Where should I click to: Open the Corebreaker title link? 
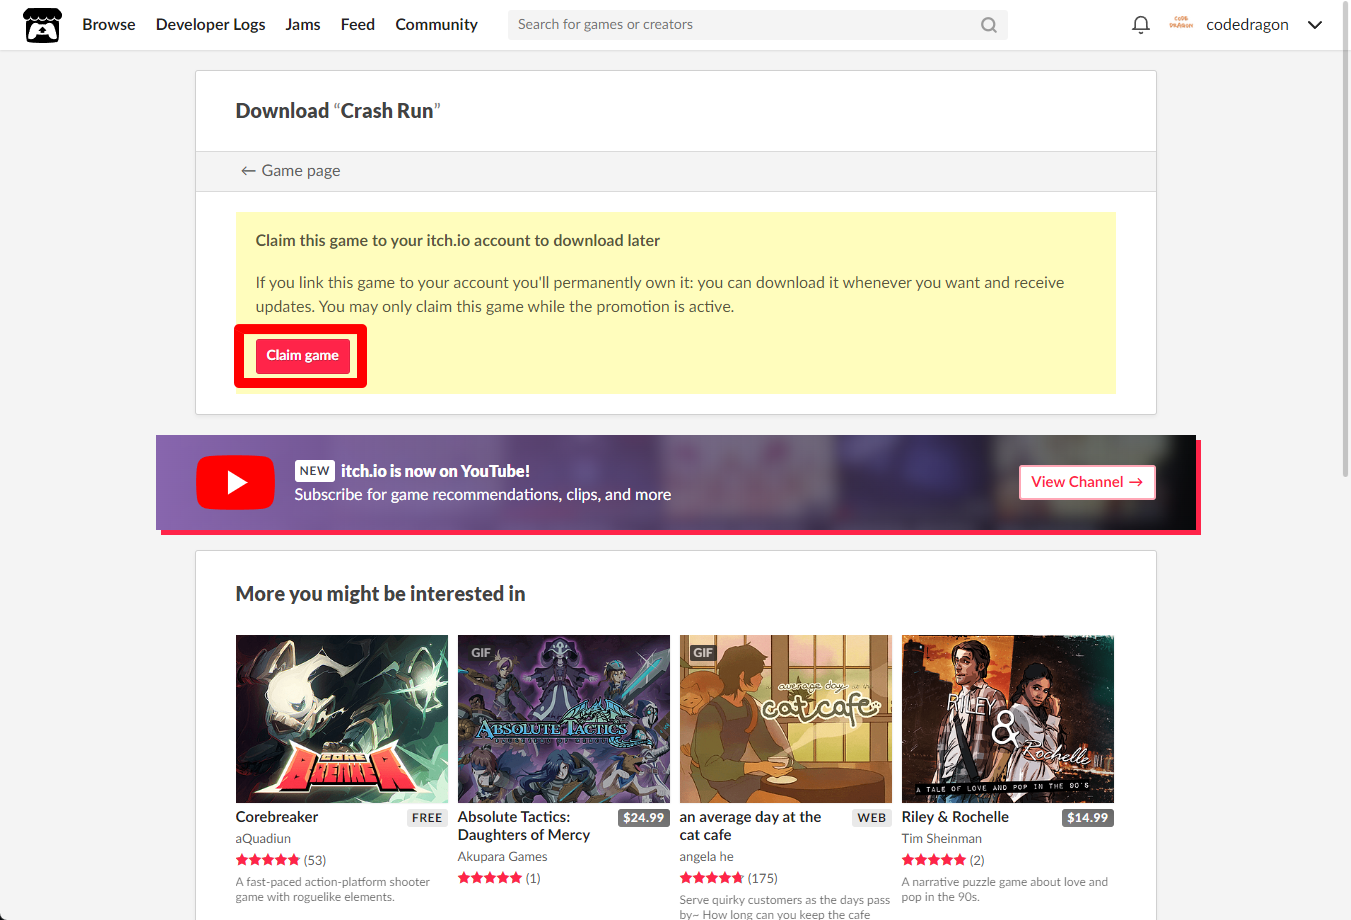277,817
